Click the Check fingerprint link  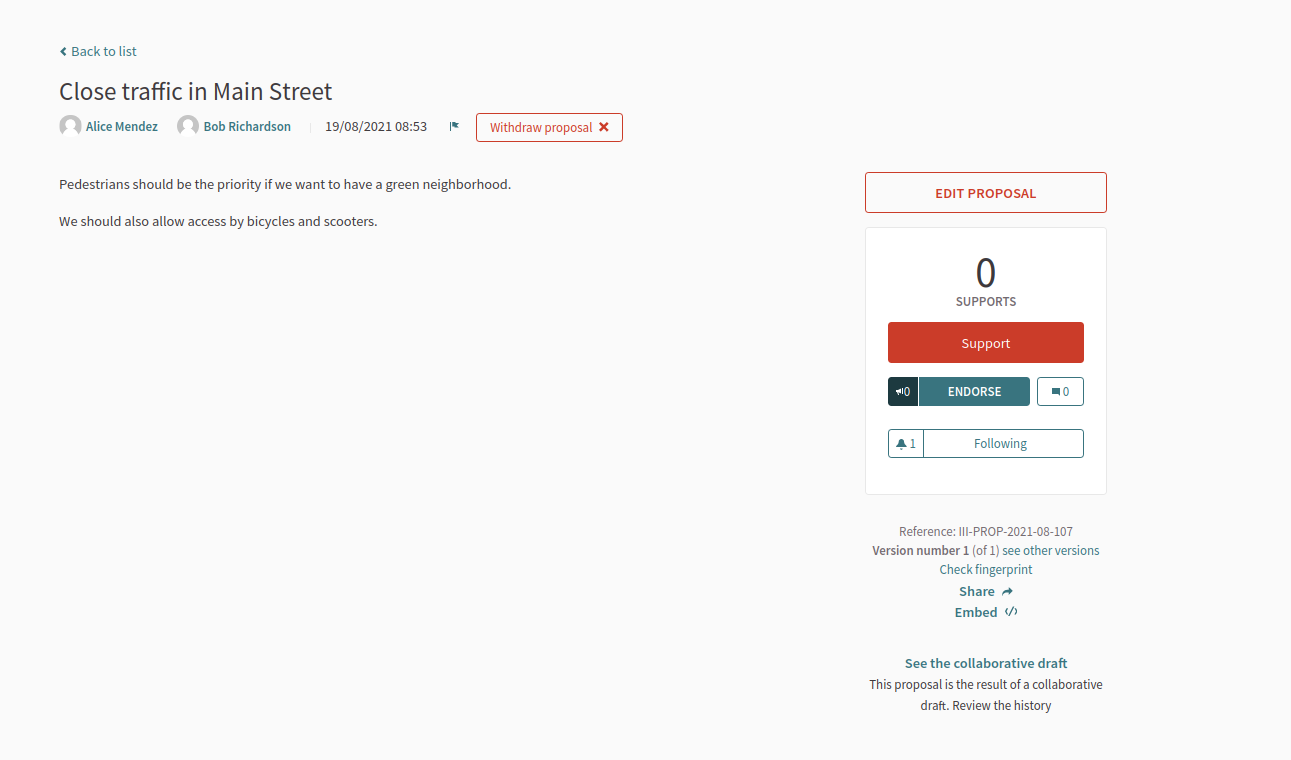coord(986,569)
